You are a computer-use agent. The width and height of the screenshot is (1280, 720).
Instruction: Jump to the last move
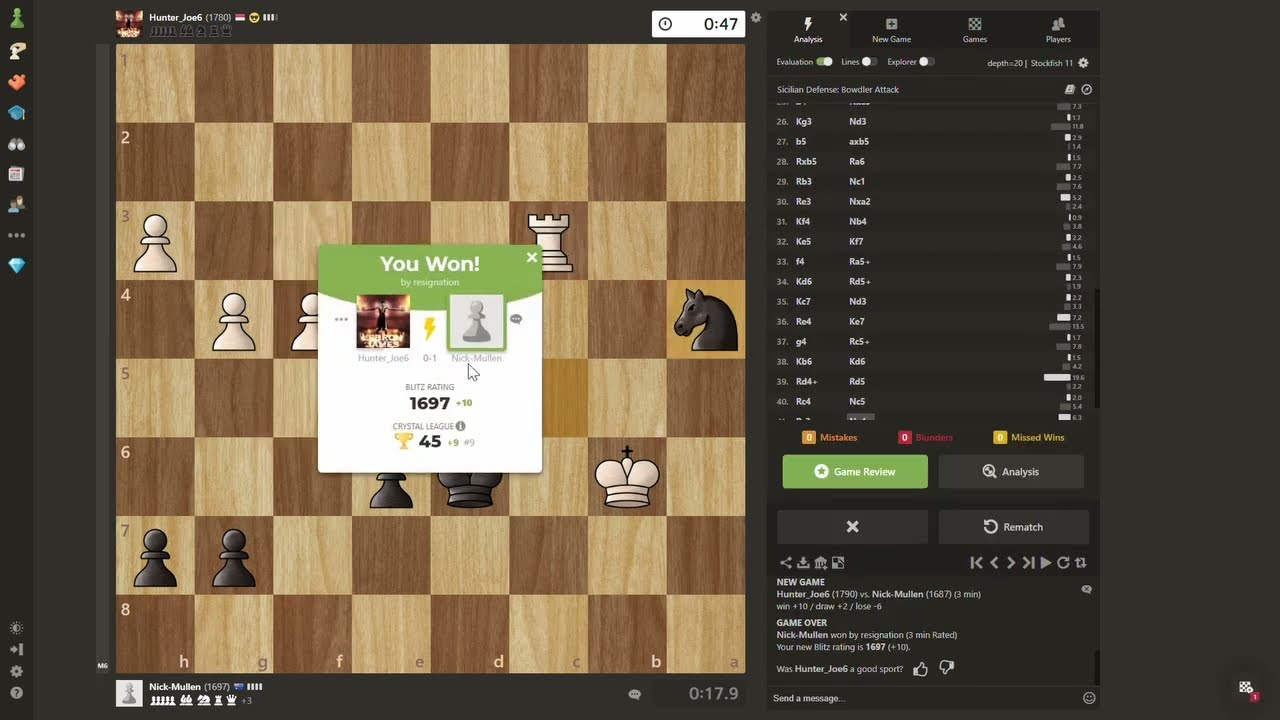1028,563
